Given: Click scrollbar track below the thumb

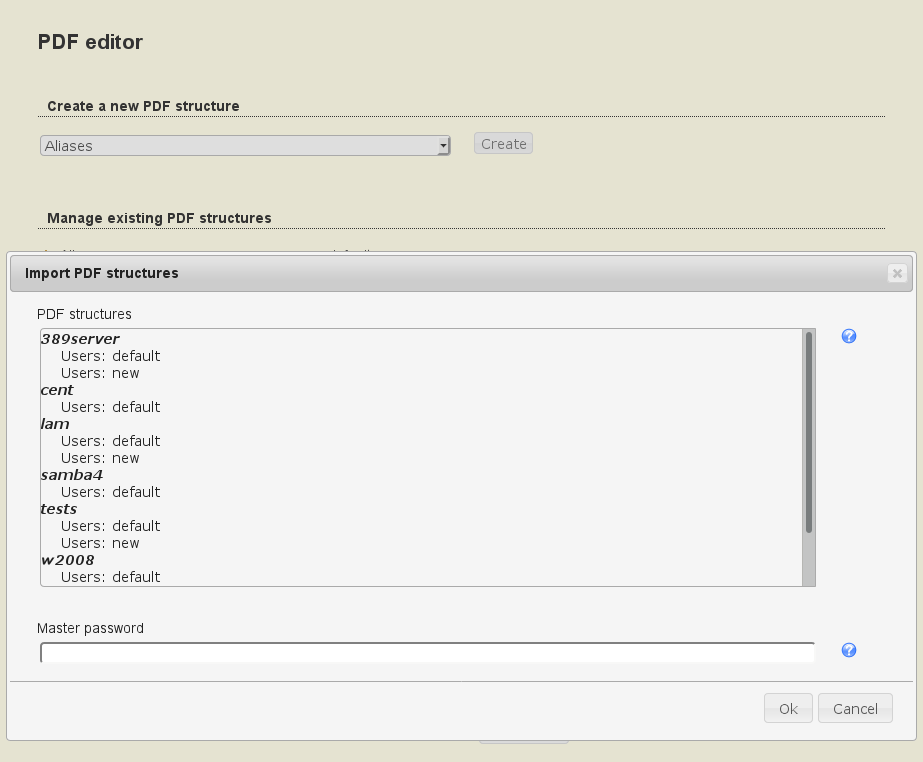Looking at the screenshot, I should 809,560.
